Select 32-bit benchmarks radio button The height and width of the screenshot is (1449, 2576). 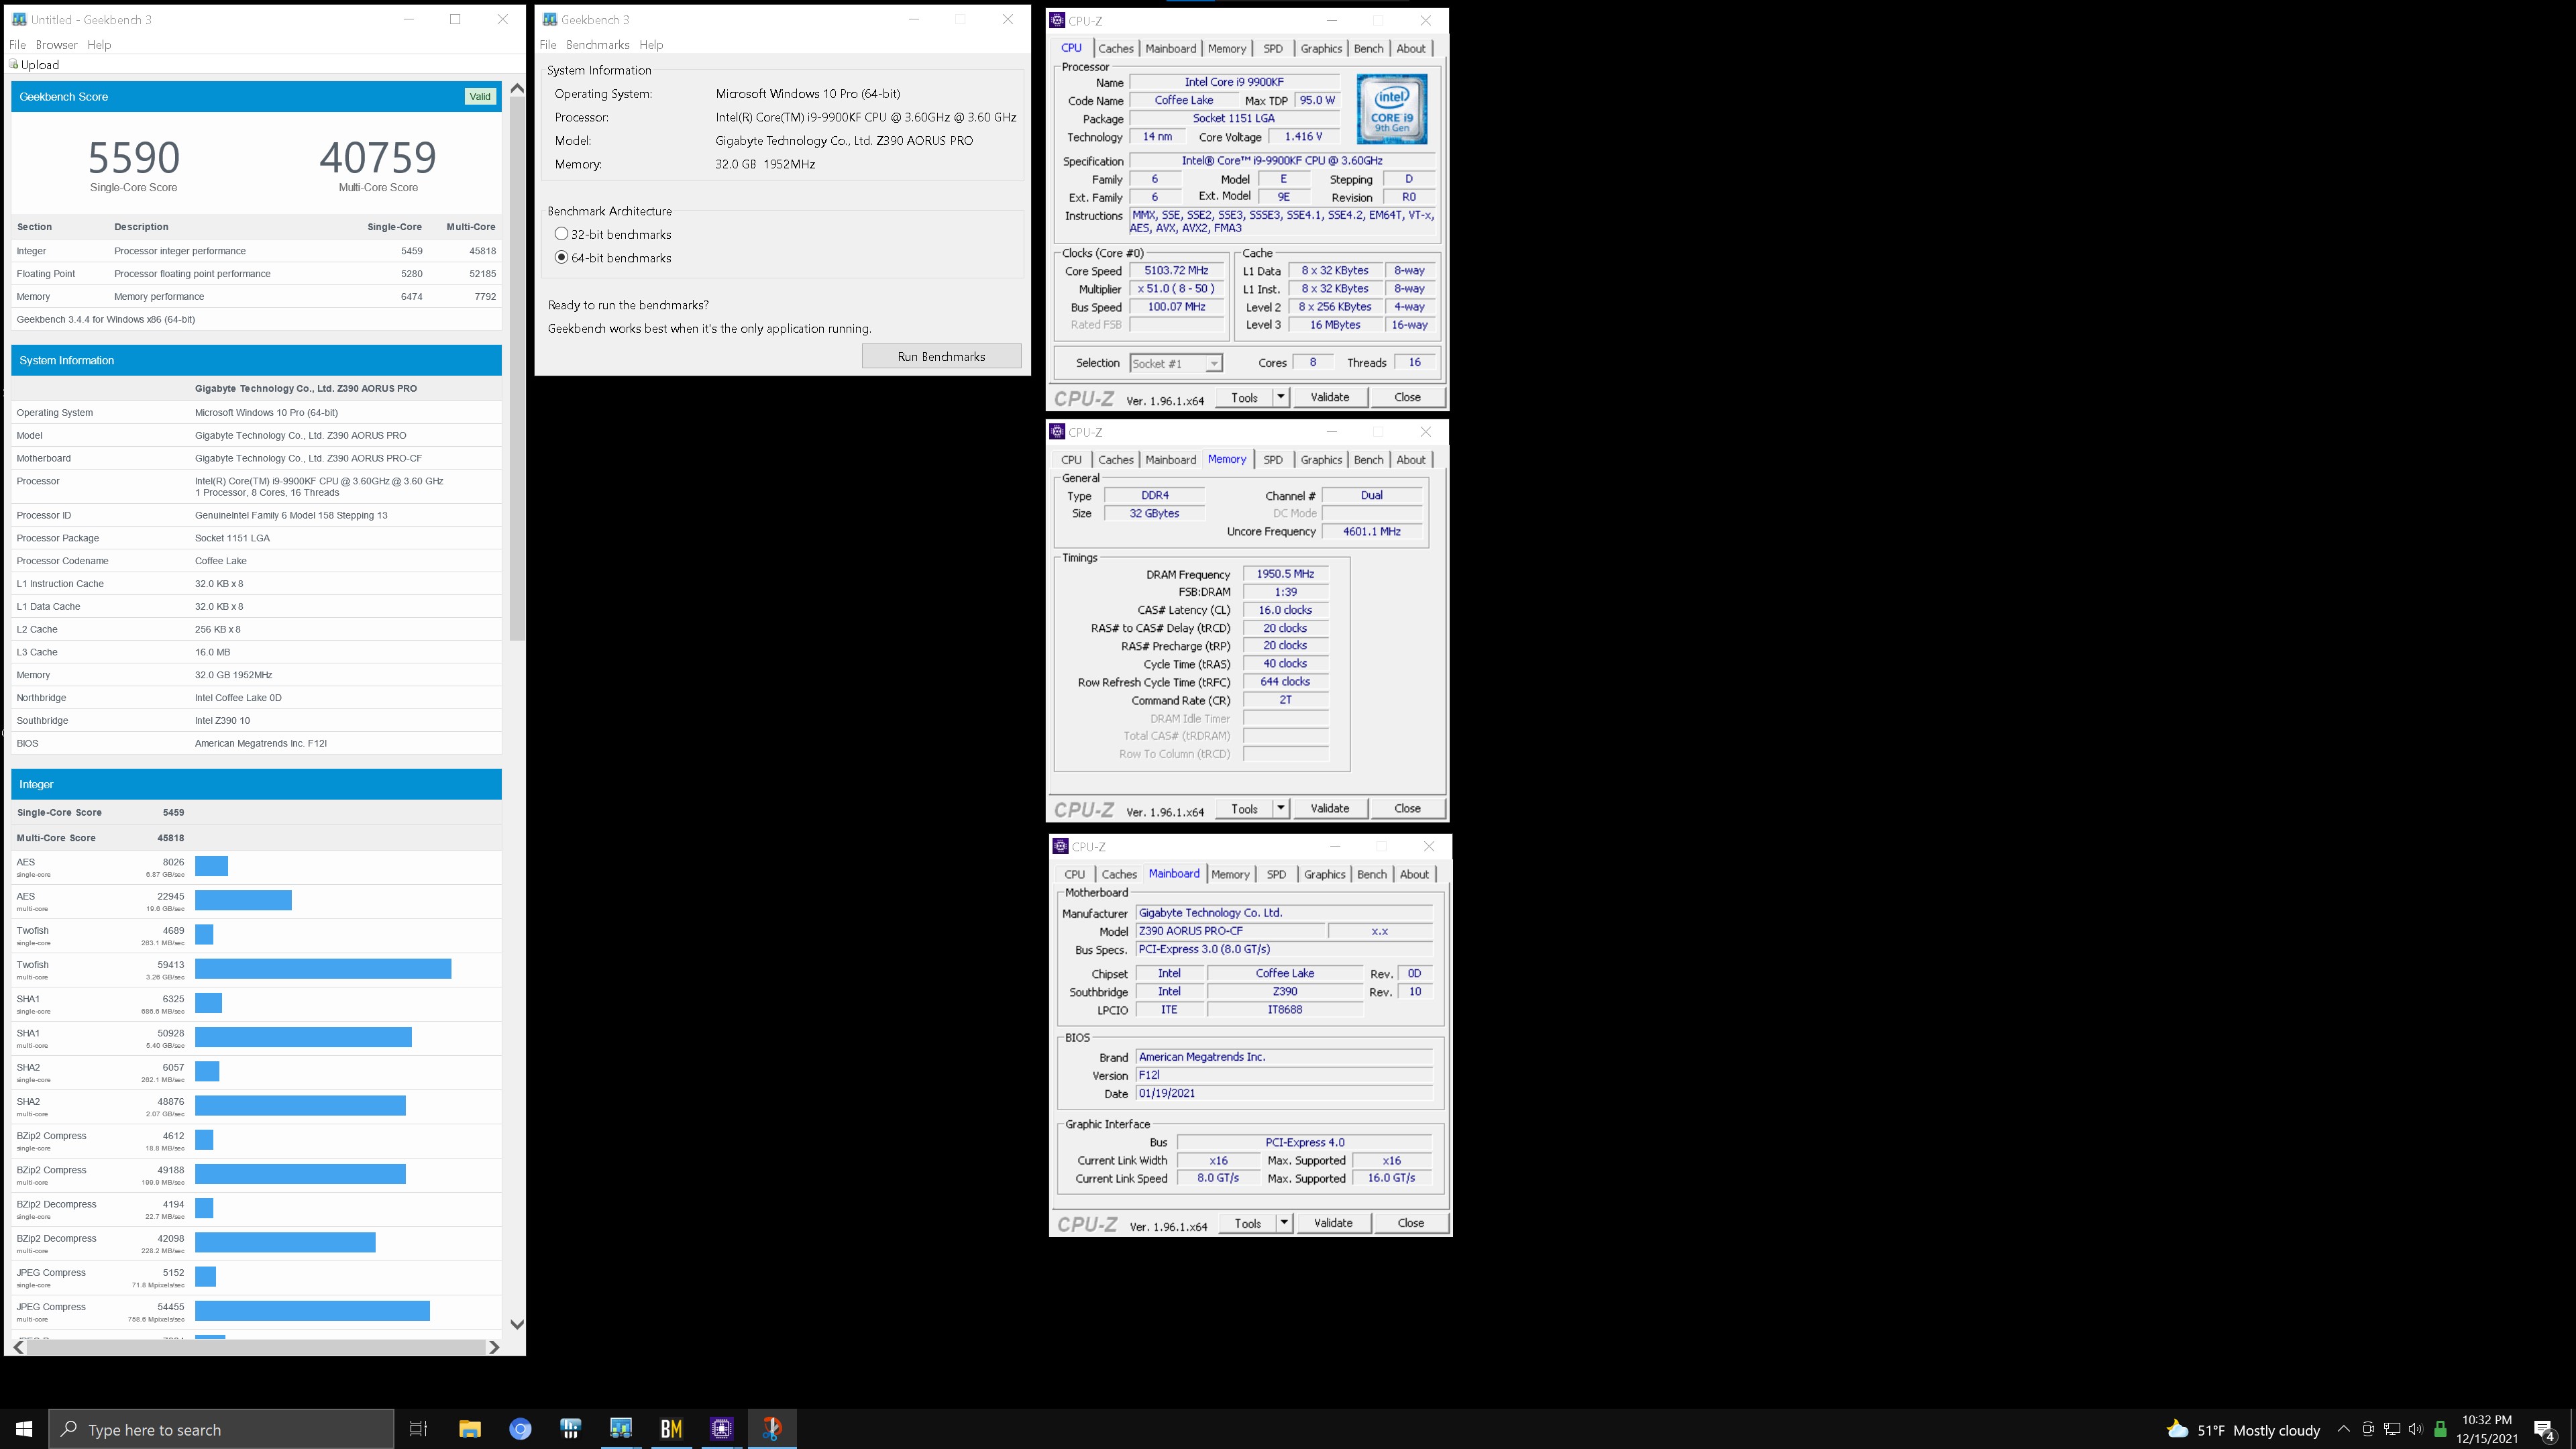pyautogui.click(x=561, y=234)
